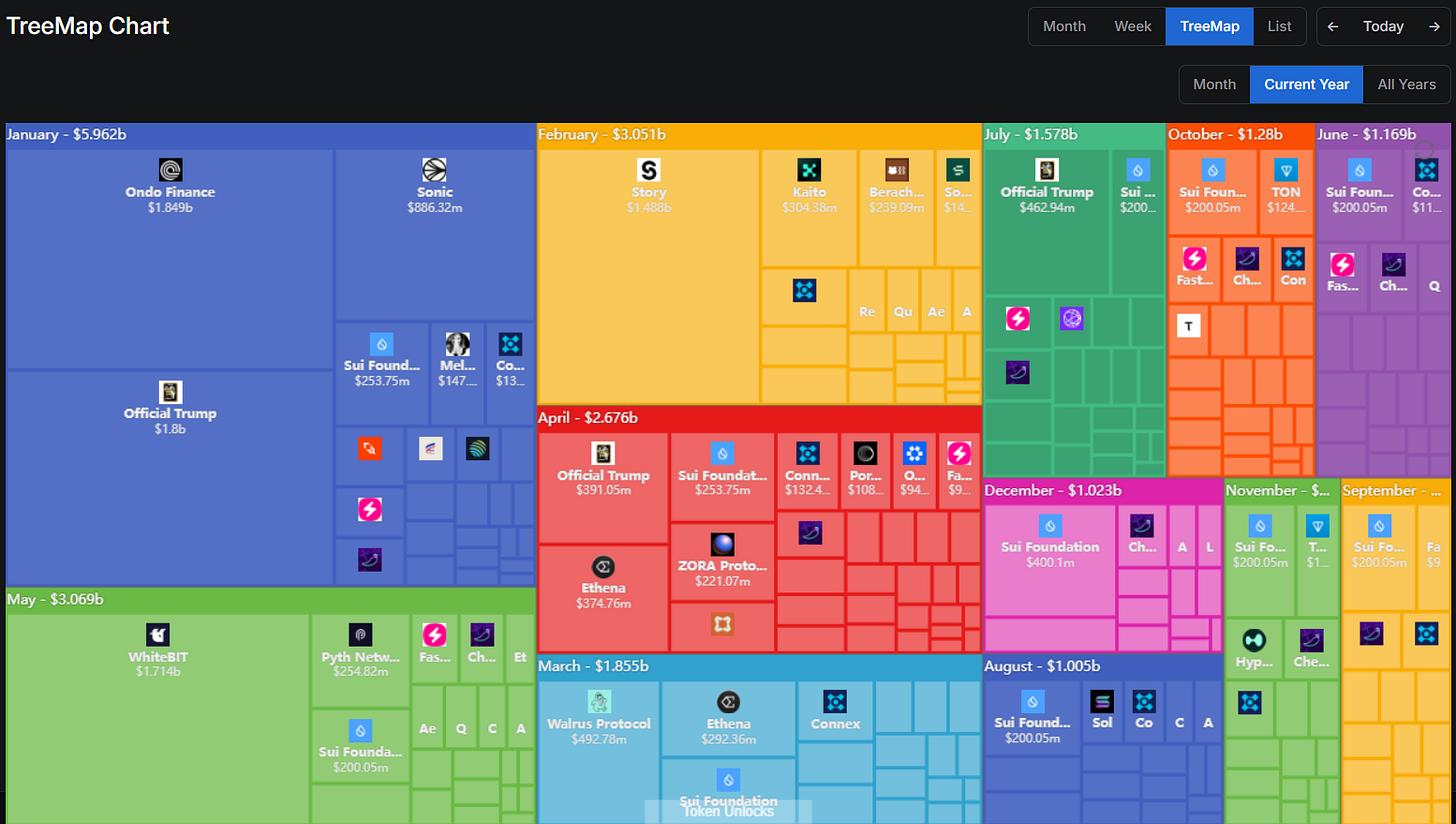1456x824 pixels.
Task: Click the Berachain icon in February
Action: tap(897, 170)
